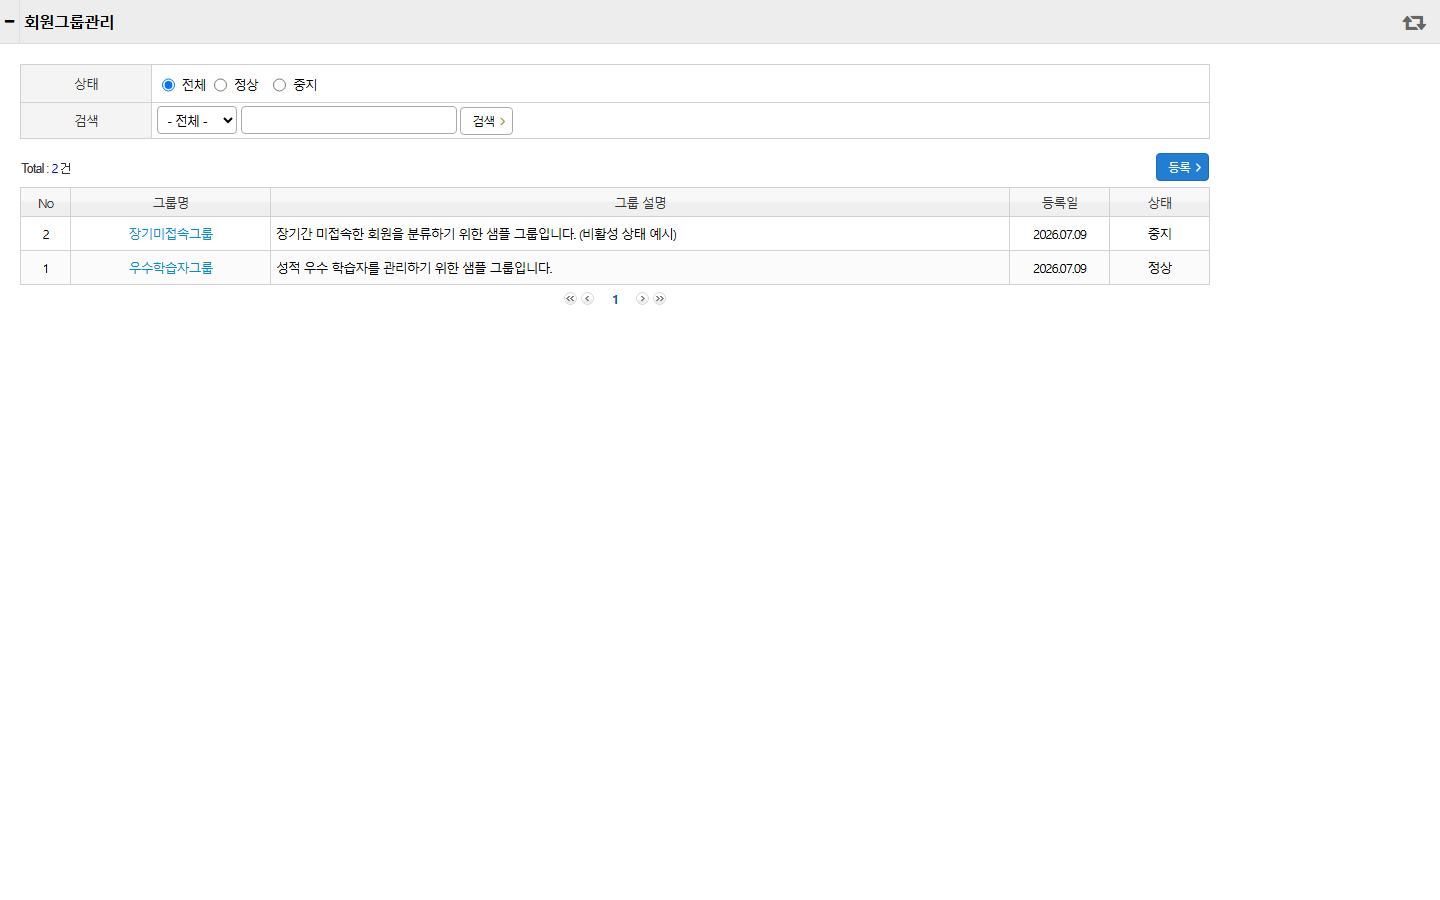
Task: Go to previous page with single-left arrow
Action: click(x=588, y=299)
